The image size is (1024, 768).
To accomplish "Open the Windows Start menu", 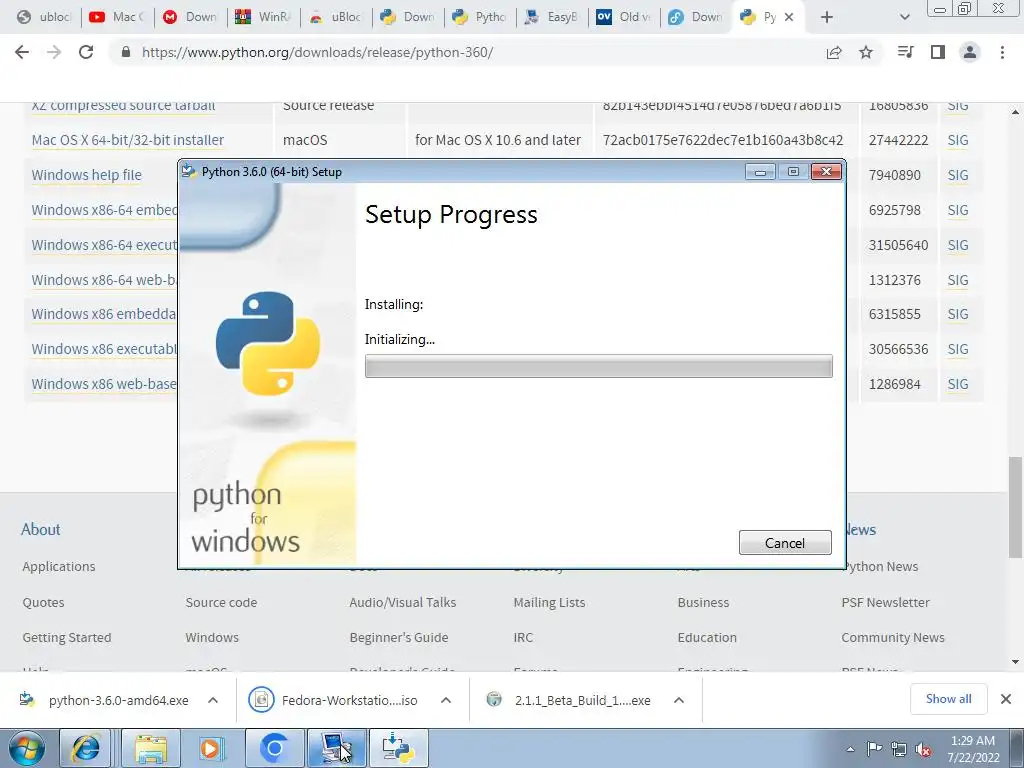I will 27,748.
